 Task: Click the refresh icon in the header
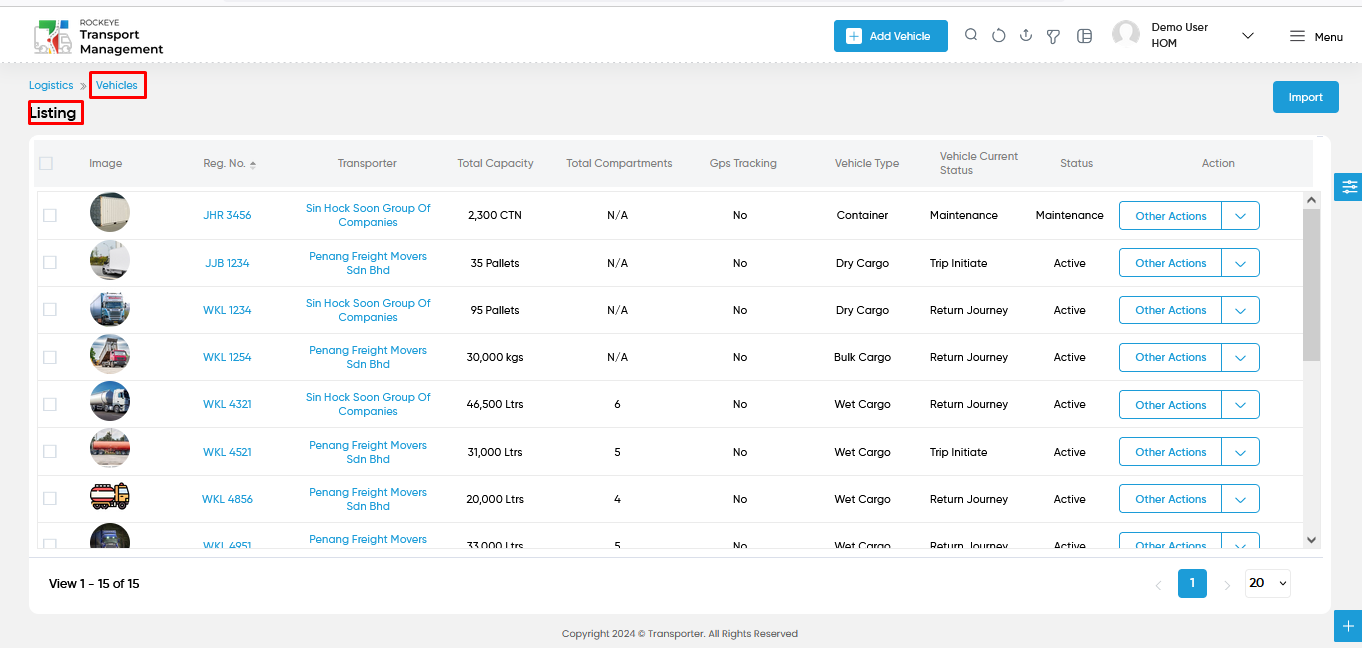[x=998, y=36]
